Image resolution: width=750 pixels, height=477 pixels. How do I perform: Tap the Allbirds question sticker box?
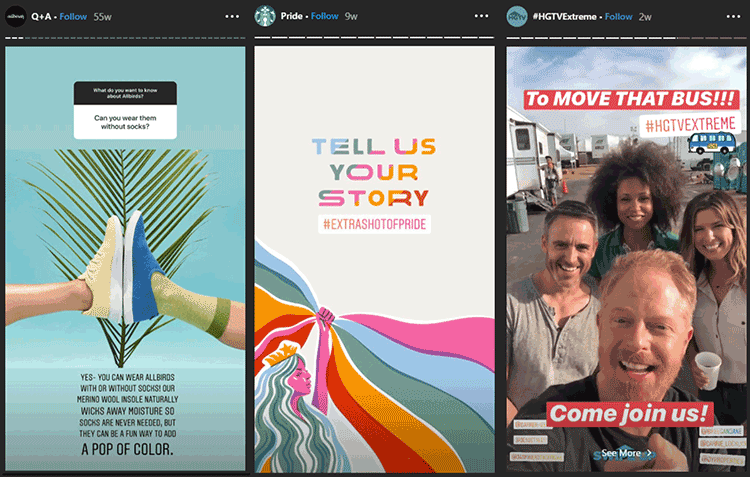click(125, 110)
